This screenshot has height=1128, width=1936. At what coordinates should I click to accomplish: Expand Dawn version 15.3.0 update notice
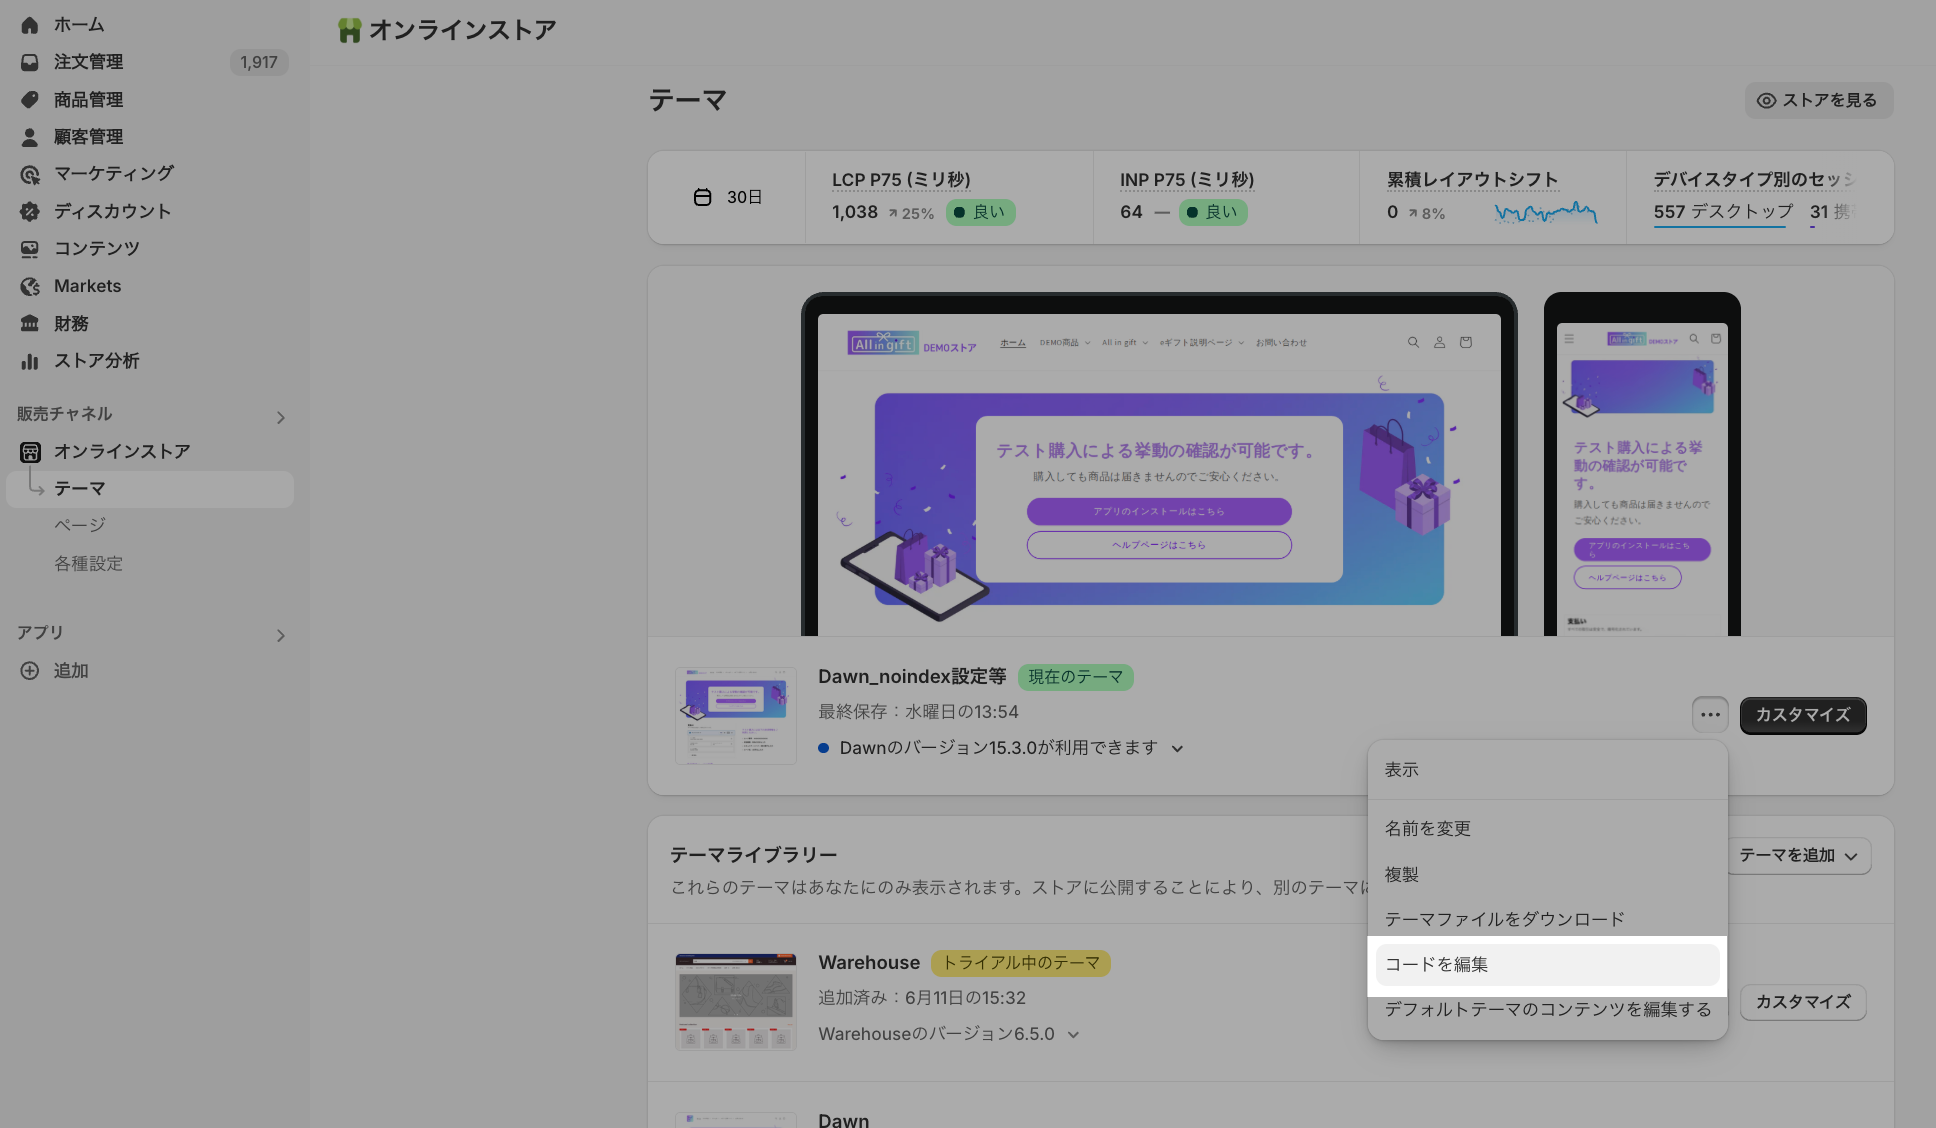[1178, 749]
